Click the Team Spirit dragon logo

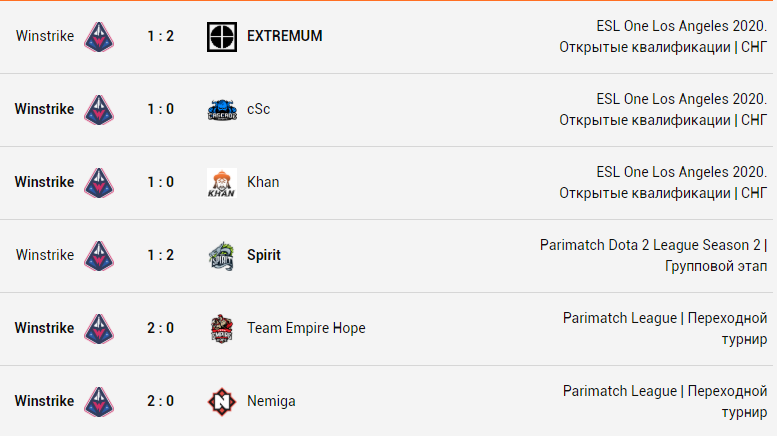click(x=222, y=256)
